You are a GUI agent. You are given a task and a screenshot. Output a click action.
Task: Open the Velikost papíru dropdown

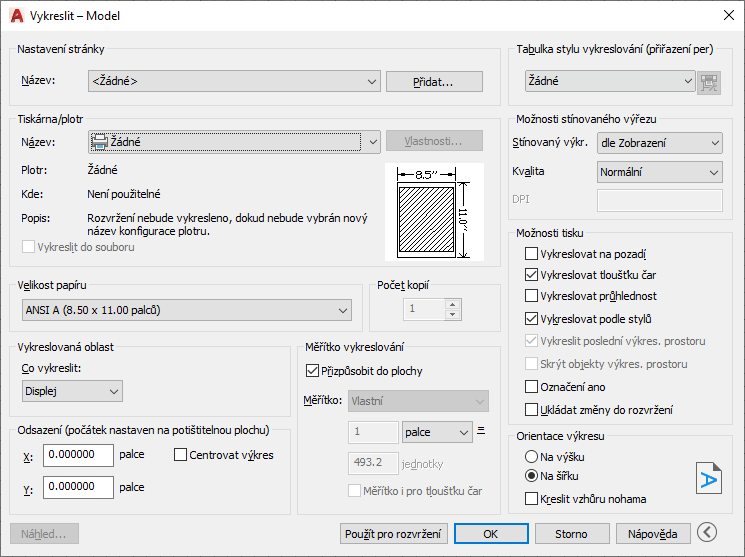(187, 310)
